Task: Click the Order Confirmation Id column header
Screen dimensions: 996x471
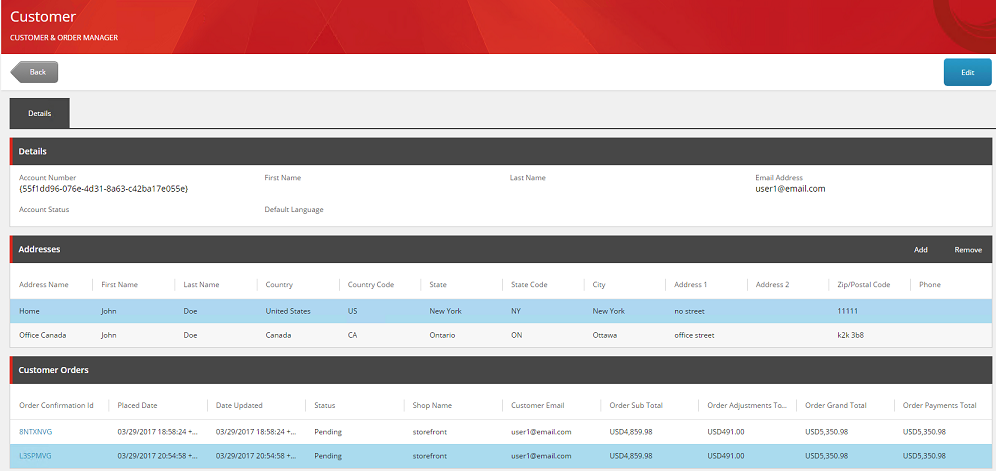Action: point(56,406)
